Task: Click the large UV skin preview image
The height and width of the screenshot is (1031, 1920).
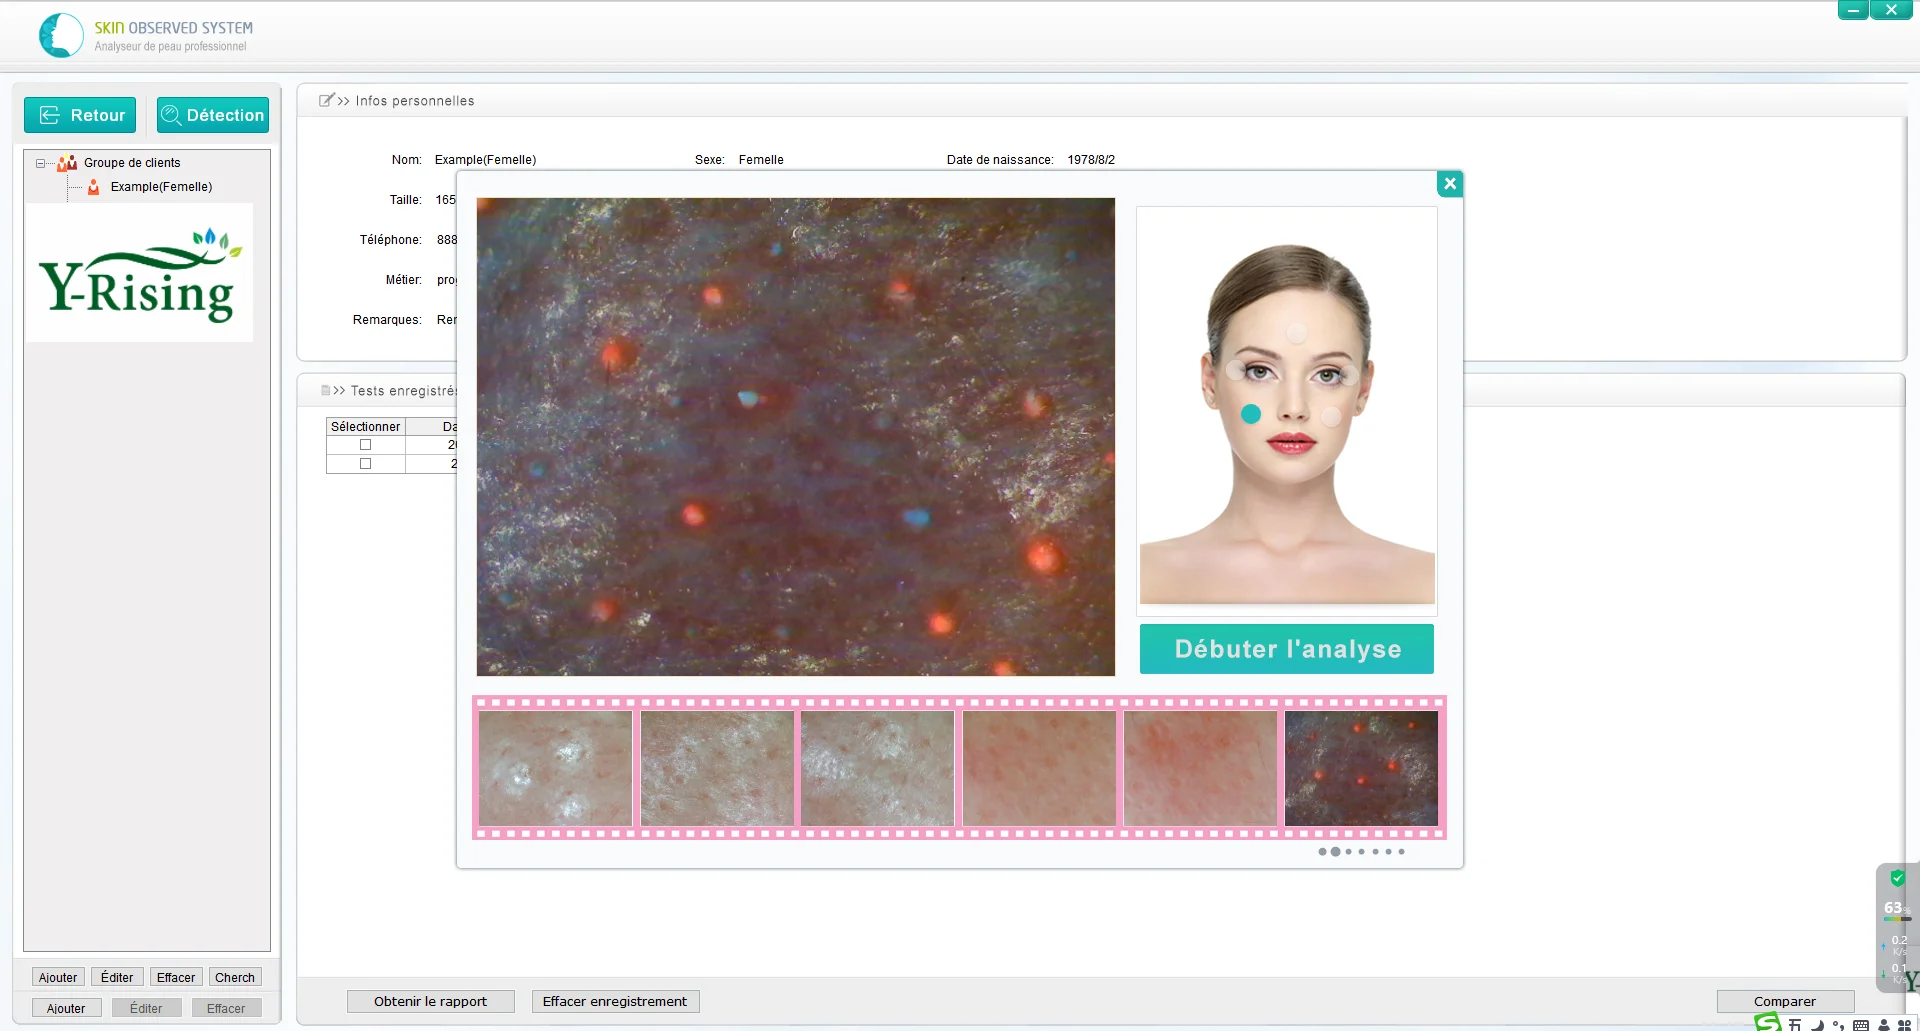Action: (x=796, y=437)
